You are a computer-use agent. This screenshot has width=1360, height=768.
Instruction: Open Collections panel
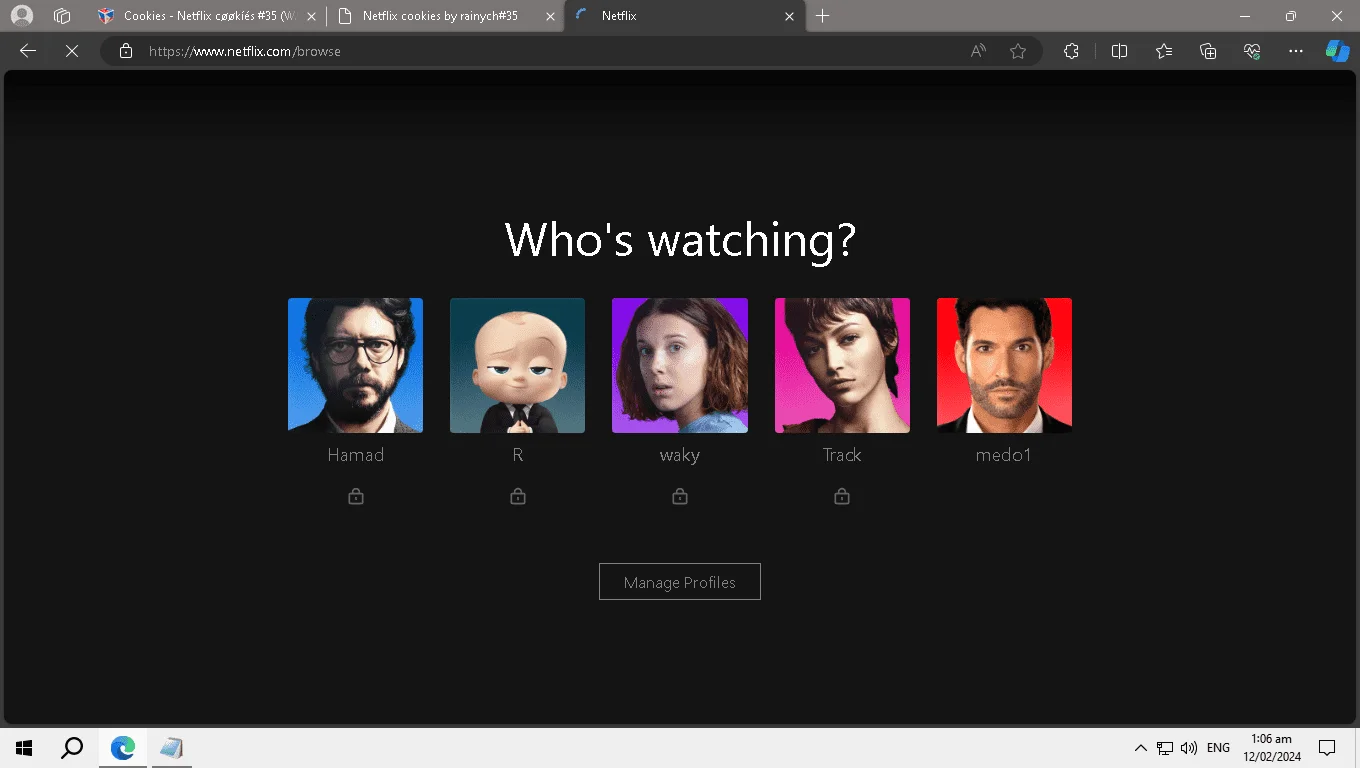coord(1208,51)
